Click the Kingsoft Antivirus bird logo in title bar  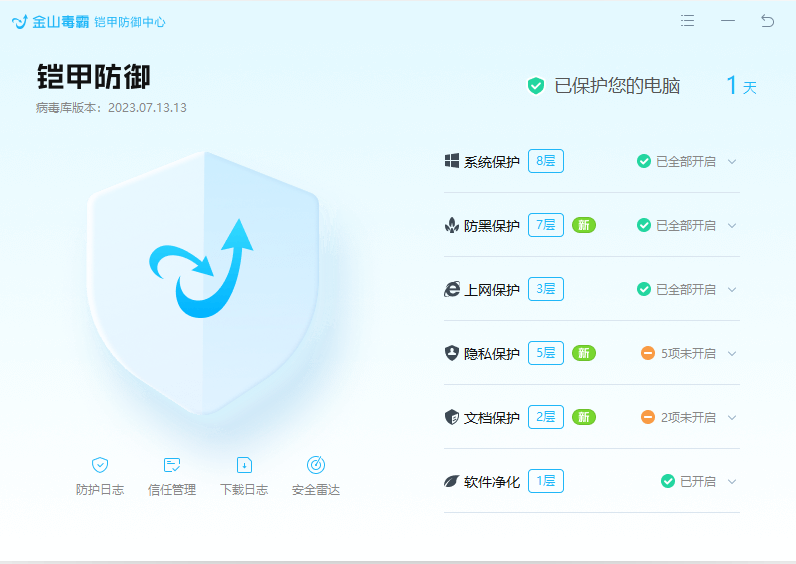19,22
